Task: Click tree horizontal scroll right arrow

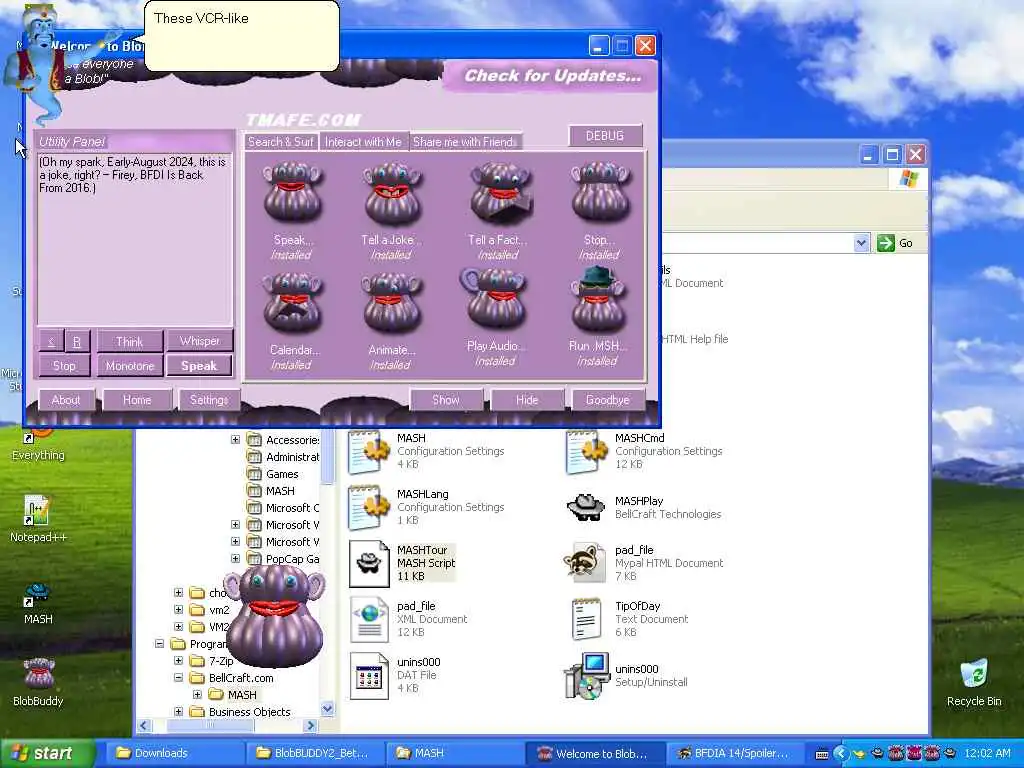Action: point(311,725)
